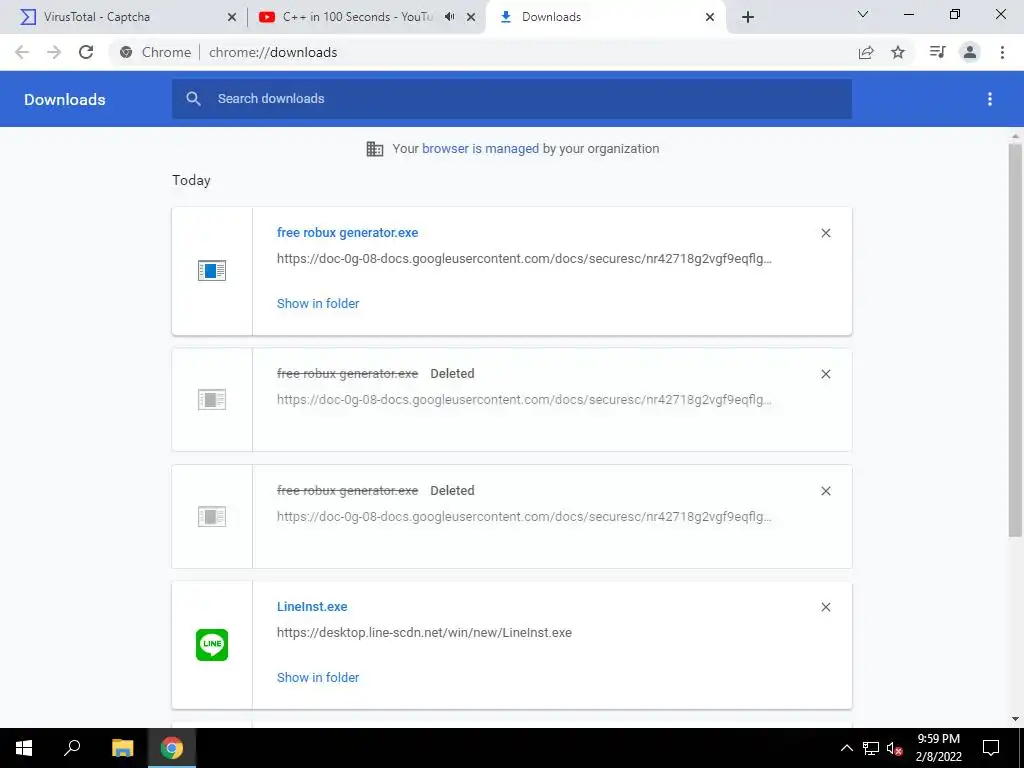This screenshot has height=768, width=1024.
Task: Click the Chrome taskbar icon
Action: [172, 748]
